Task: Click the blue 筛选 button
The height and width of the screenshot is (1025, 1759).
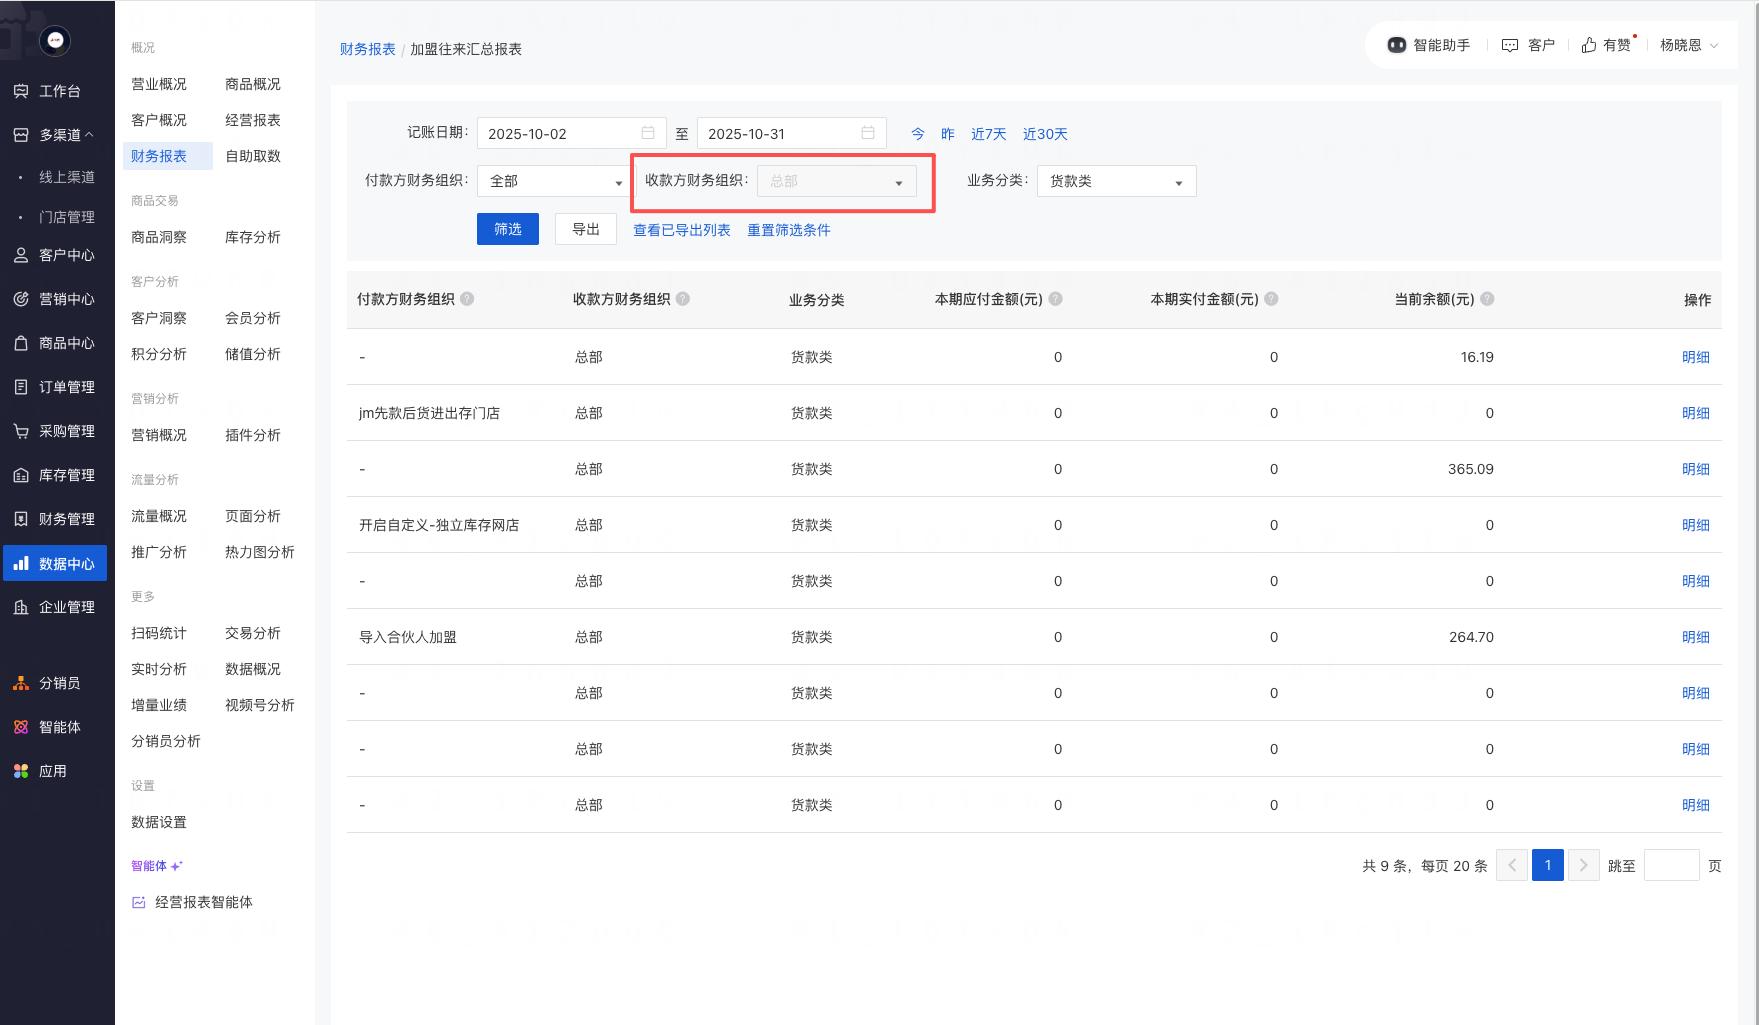Action: (508, 229)
